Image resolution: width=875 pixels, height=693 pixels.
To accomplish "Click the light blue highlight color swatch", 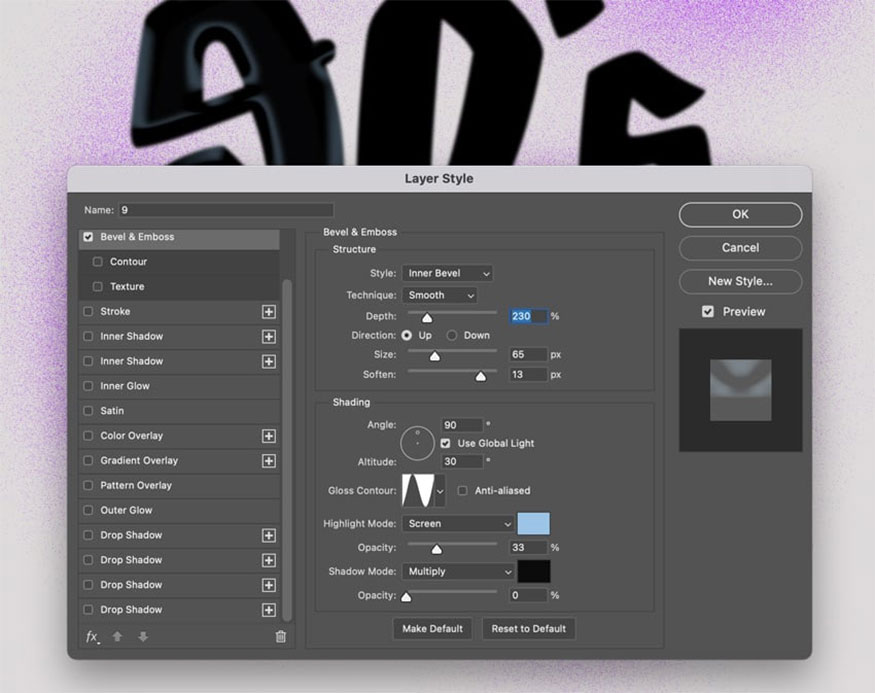I will point(533,524).
